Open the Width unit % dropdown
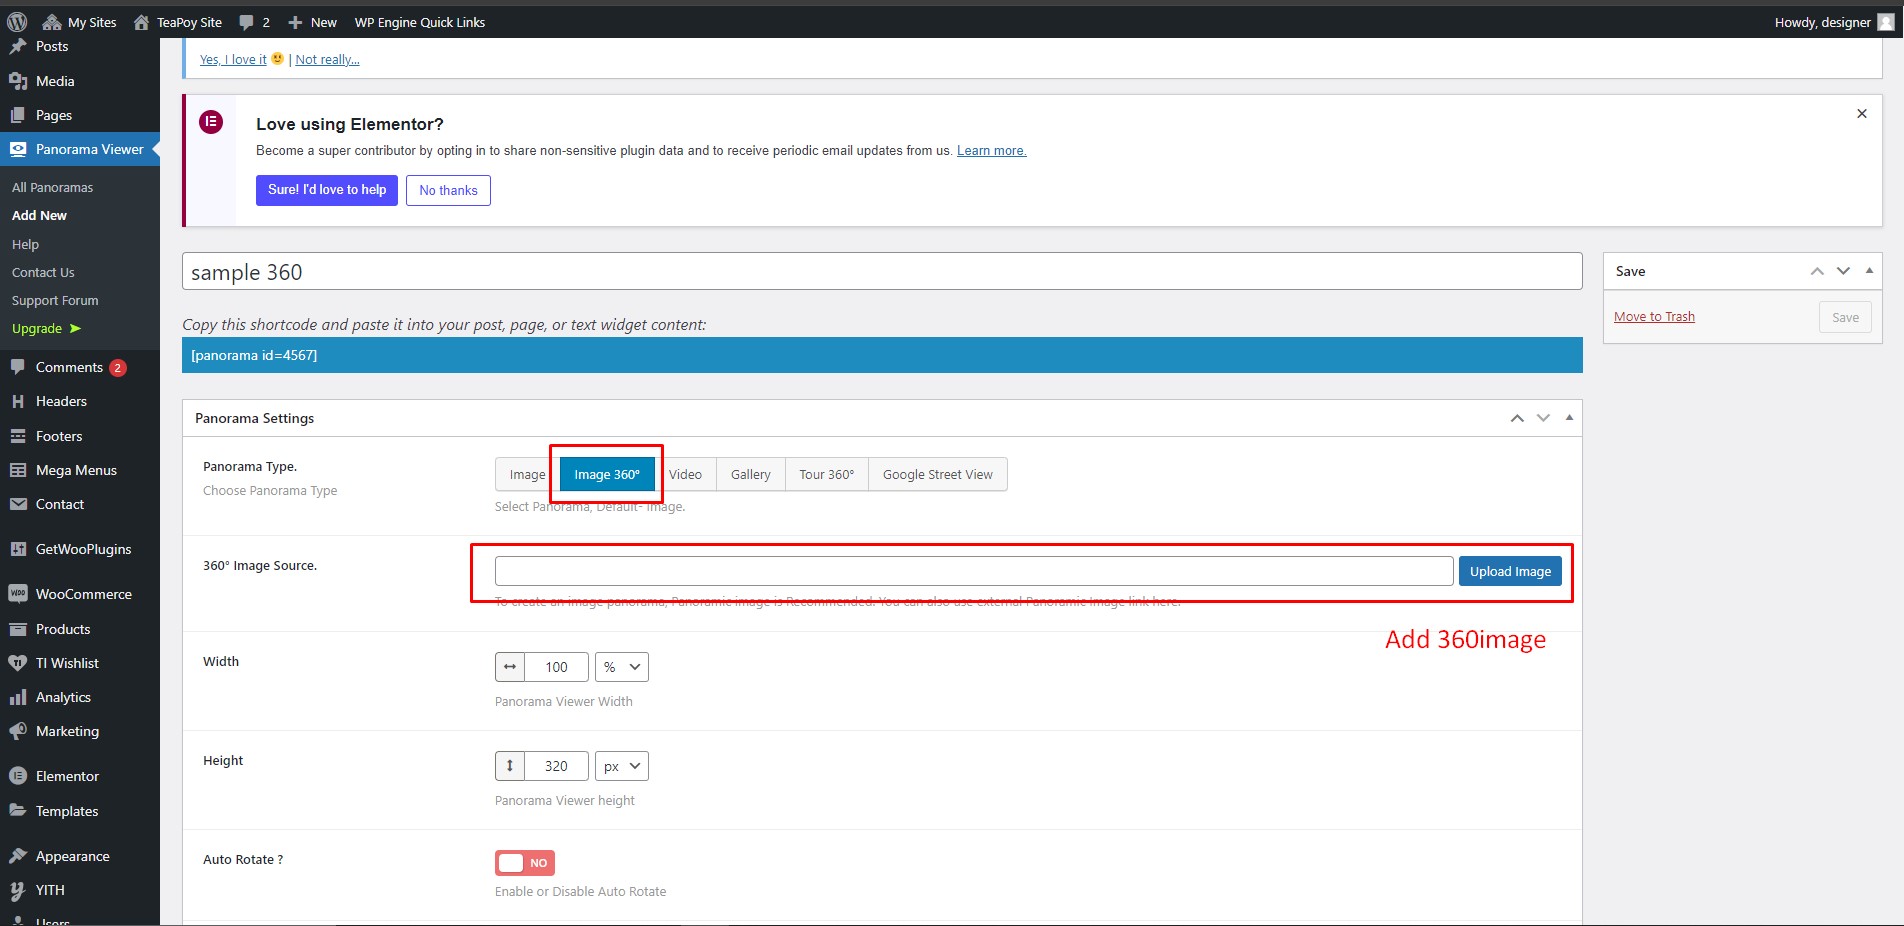The image size is (1904, 926). 622,667
